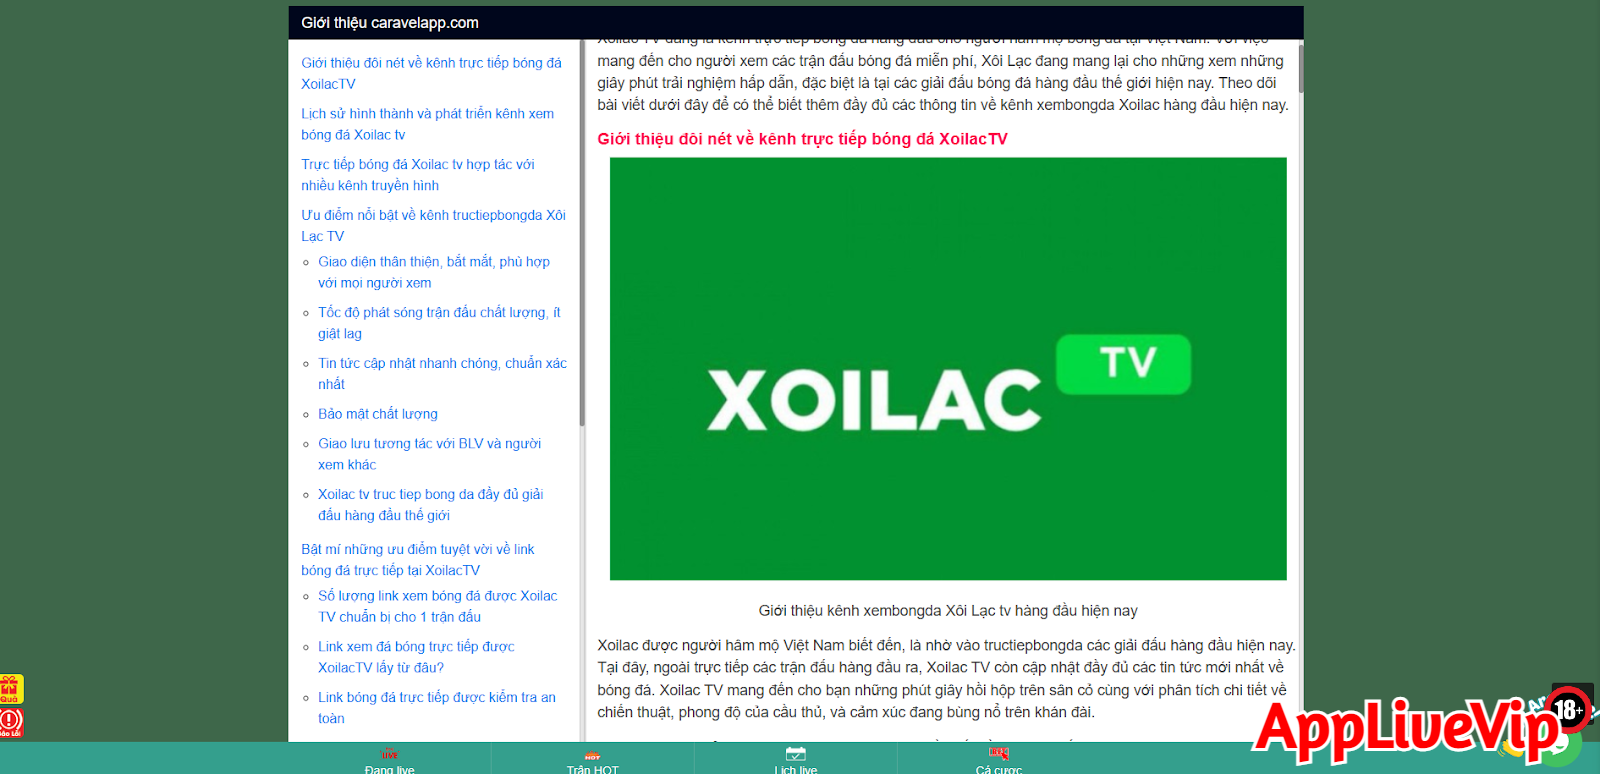The width and height of the screenshot is (1600, 774).
Task: Open 'Bảo mật chất lượng' link
Action: coord(377,414)
